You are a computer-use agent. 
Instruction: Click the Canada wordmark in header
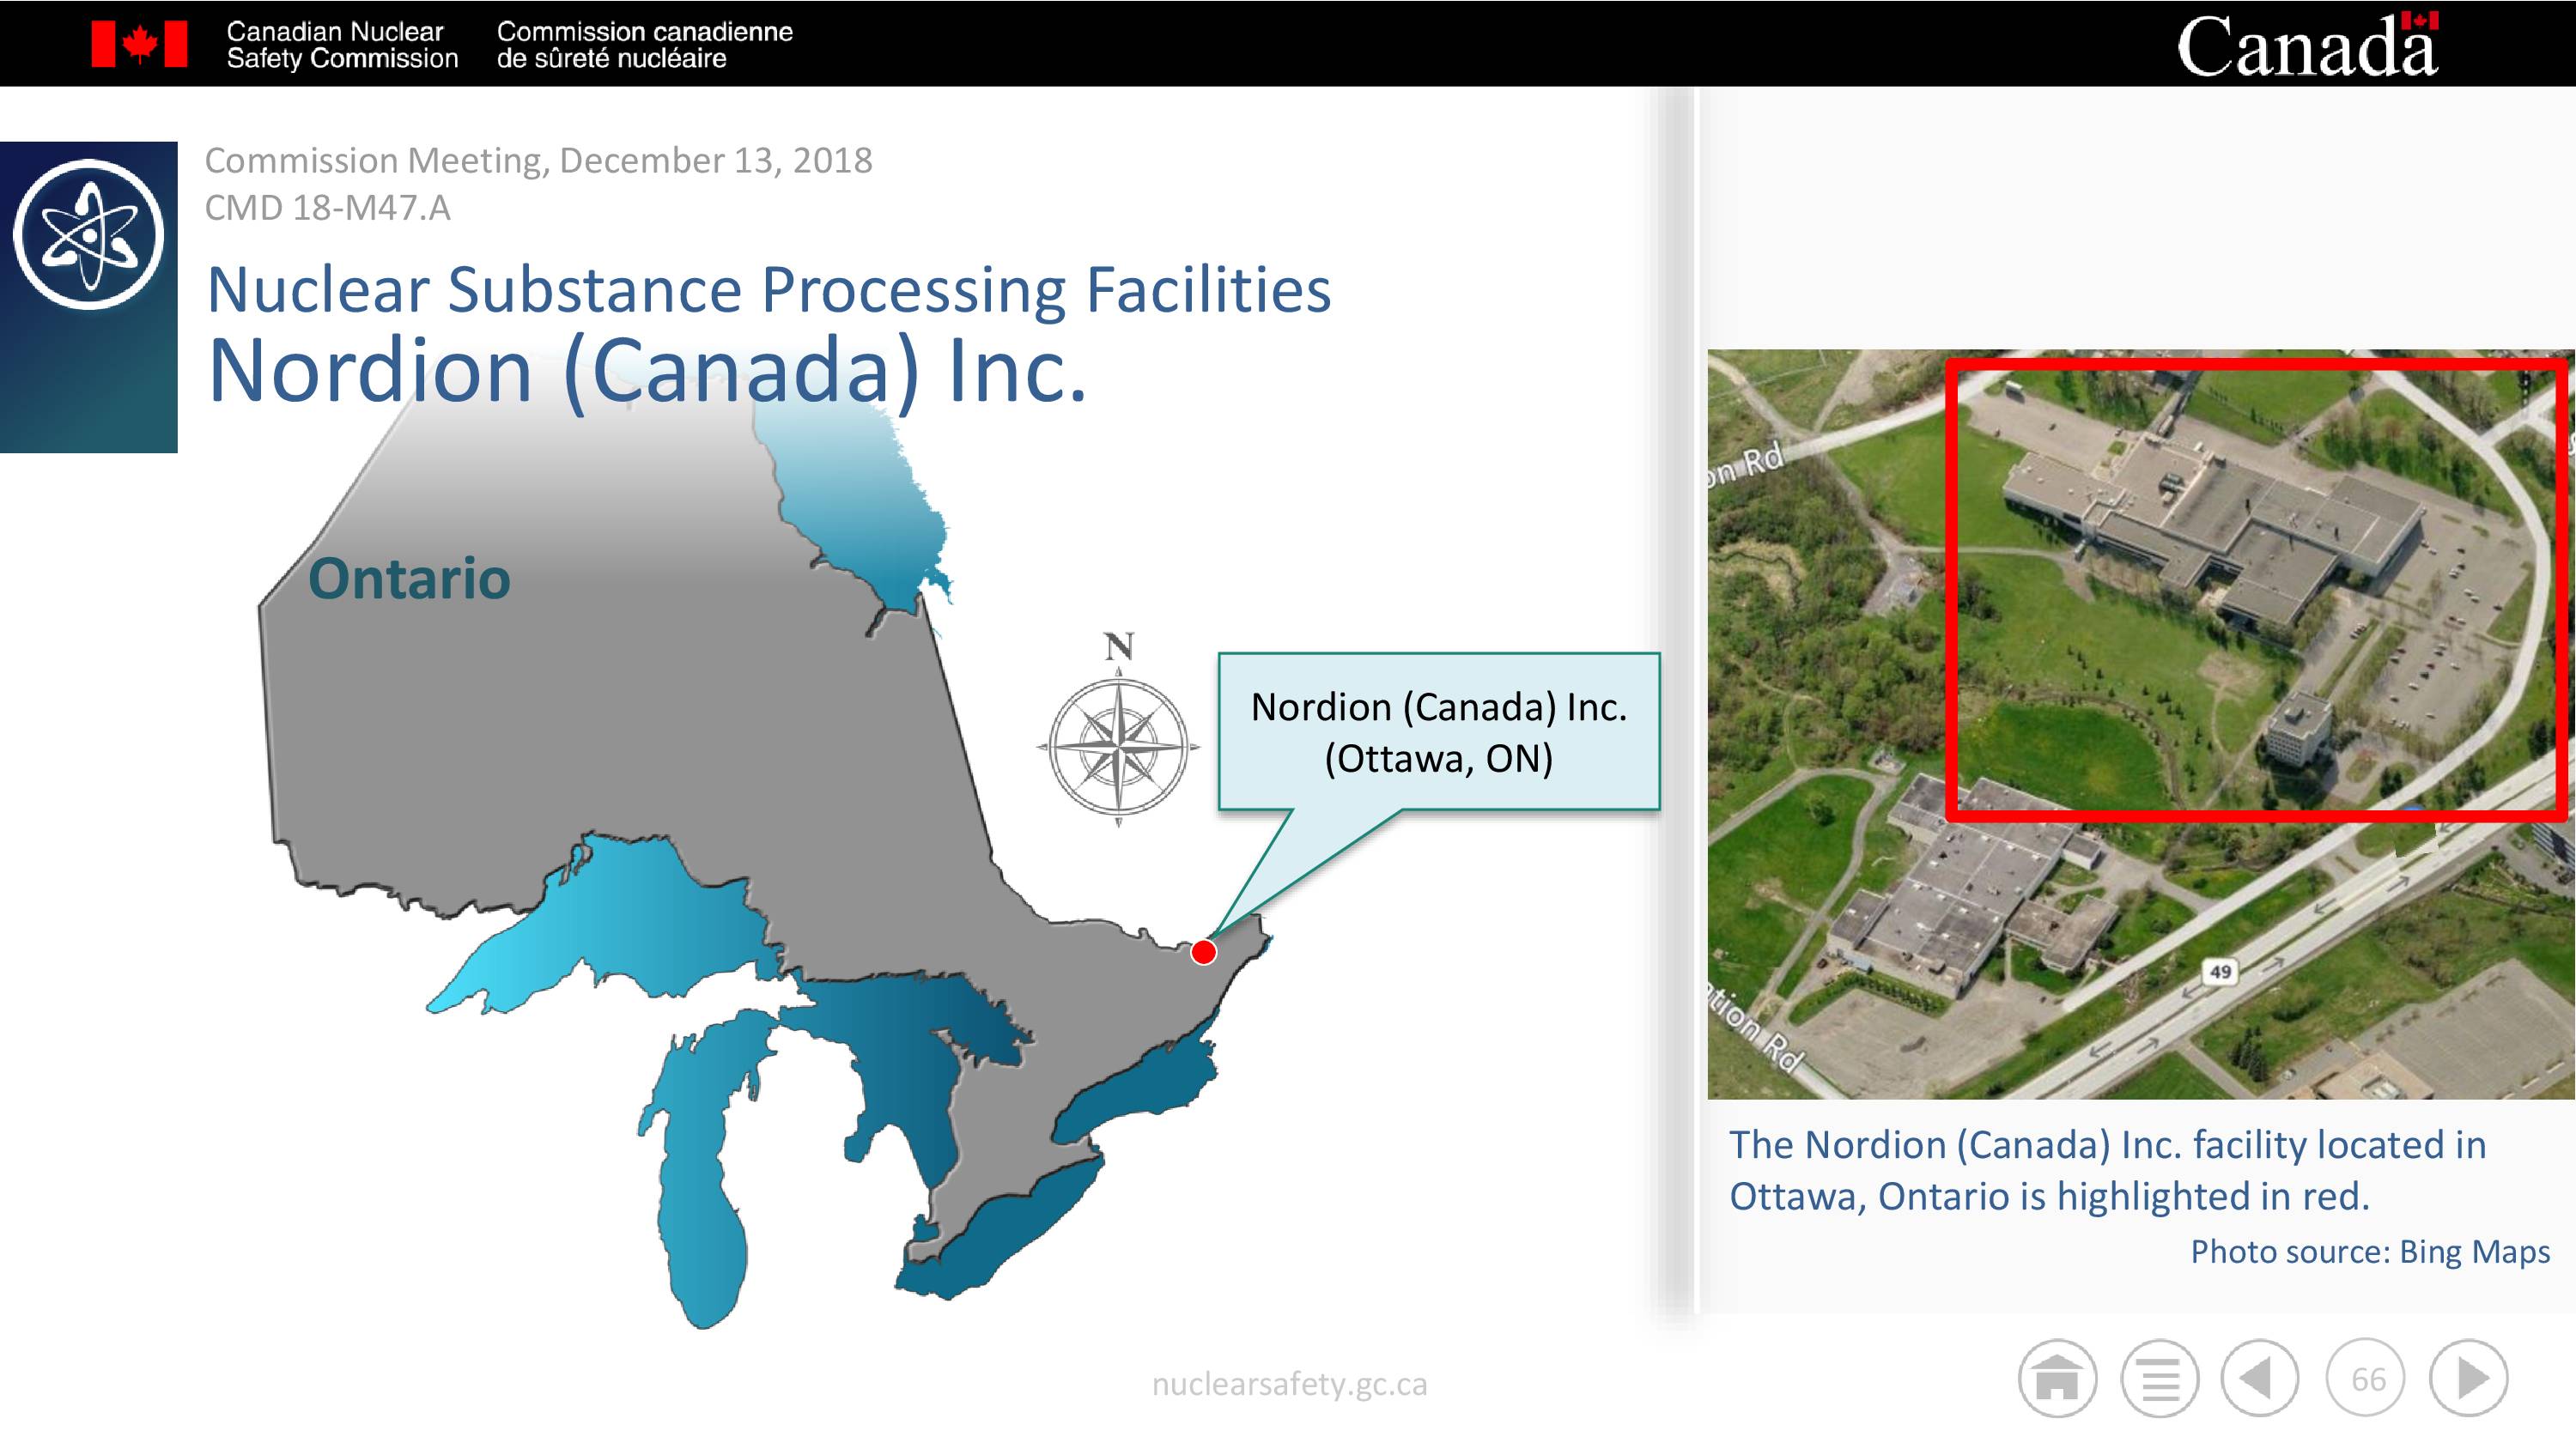tap(2308, 44)
